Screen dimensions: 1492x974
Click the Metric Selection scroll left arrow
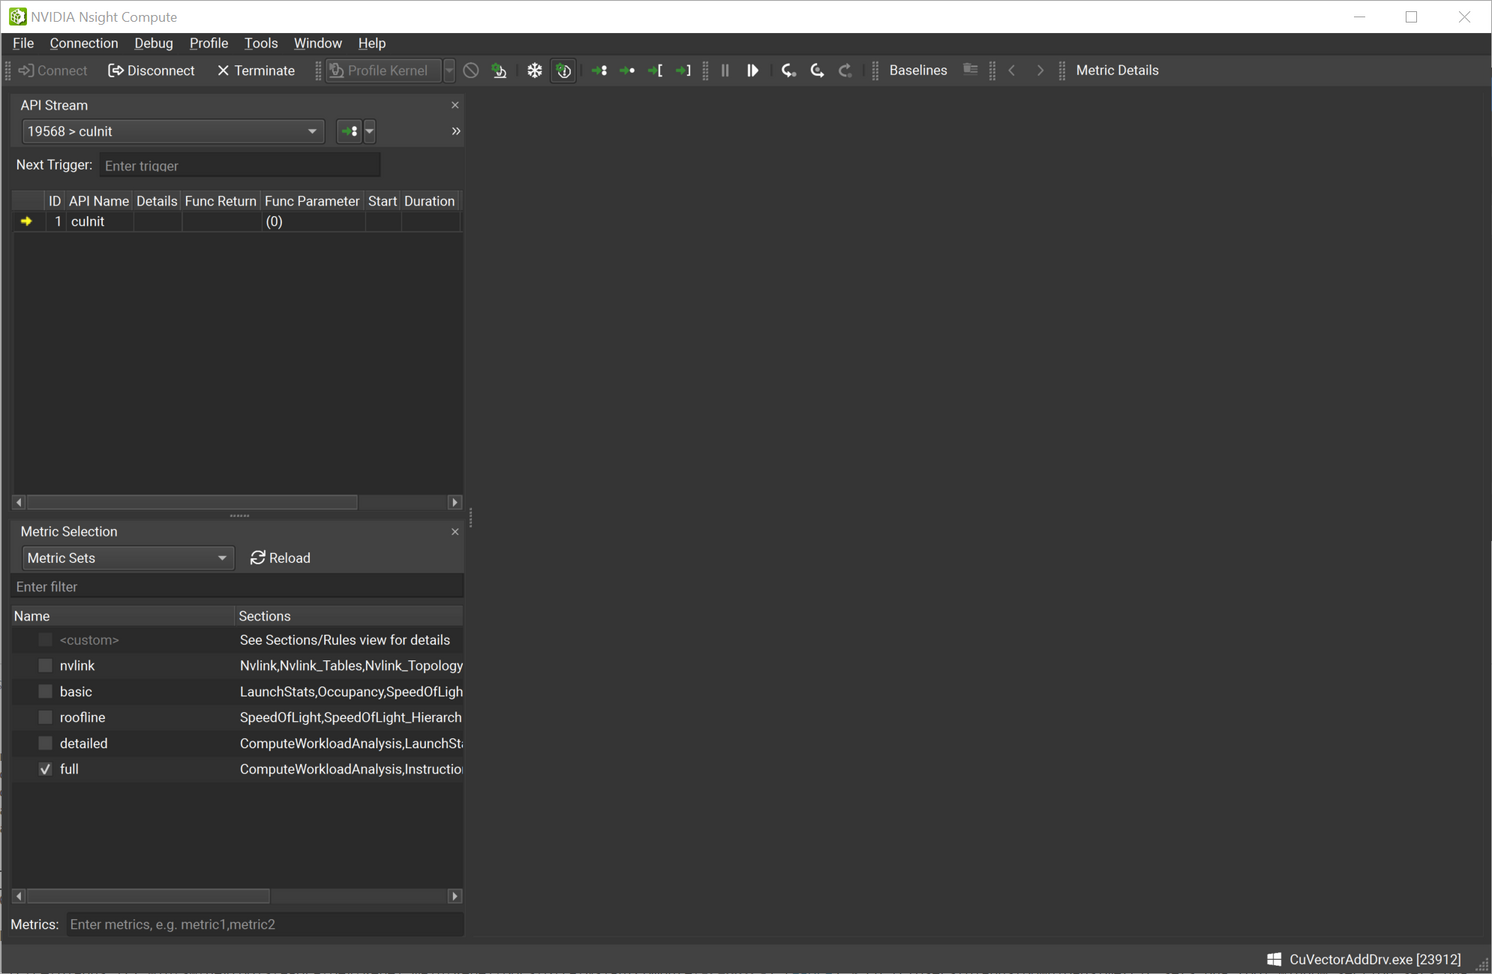coord(19,896)
